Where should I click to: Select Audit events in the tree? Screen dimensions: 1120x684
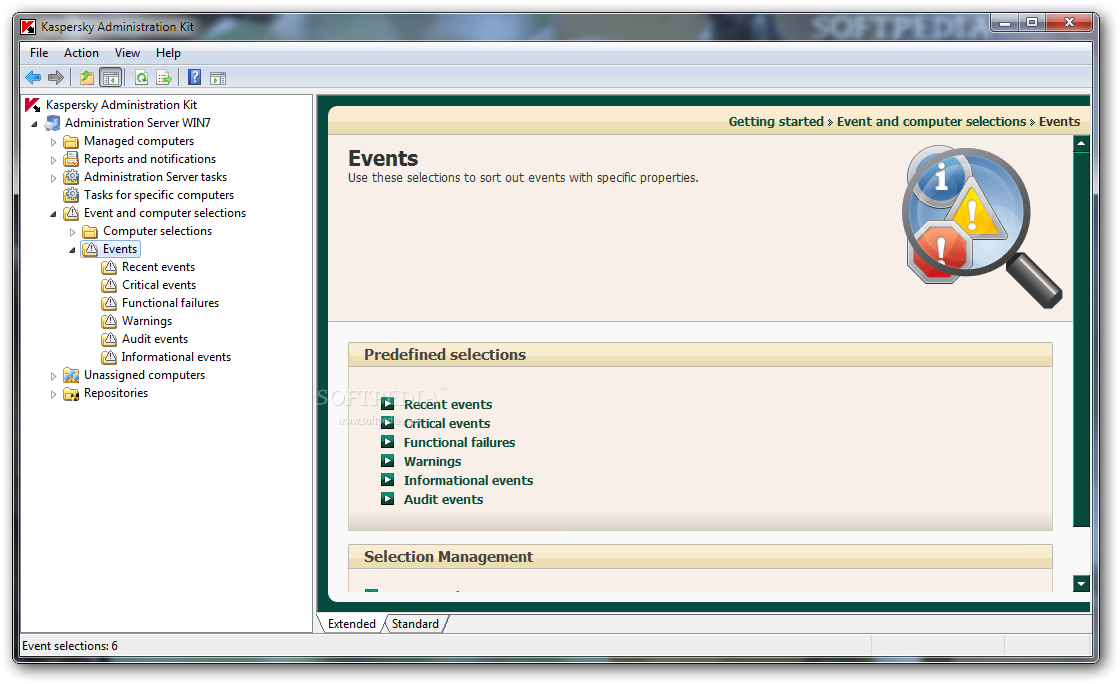(x=155, y=339)
